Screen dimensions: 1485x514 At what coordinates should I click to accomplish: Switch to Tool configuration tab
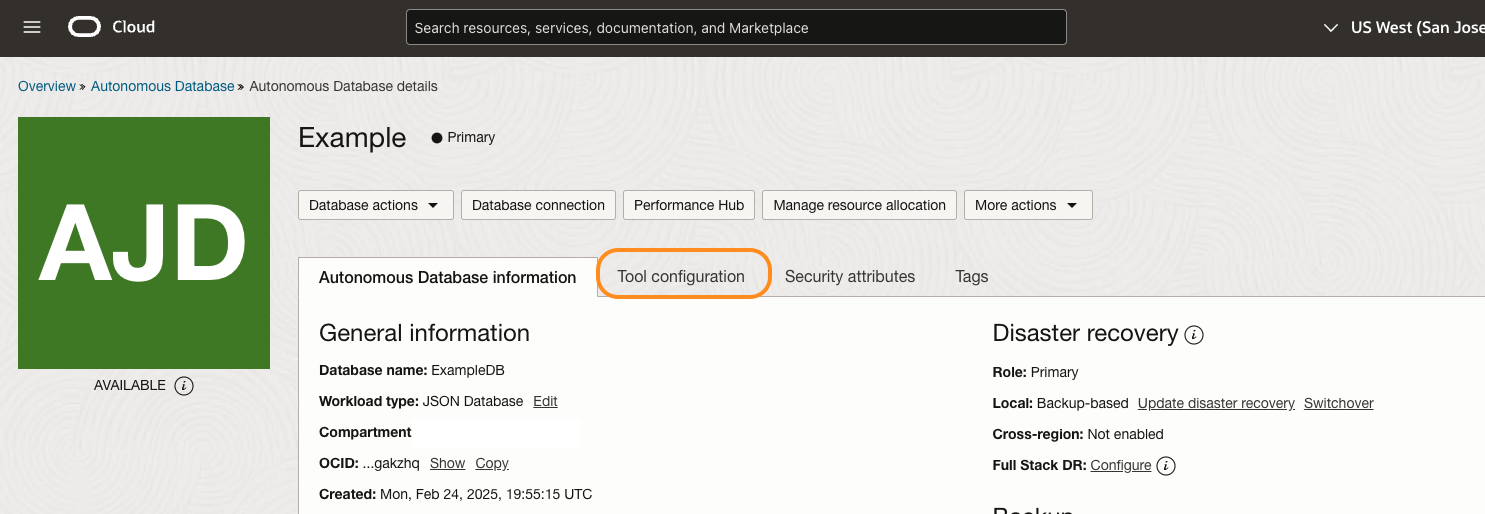coord(681,276)
